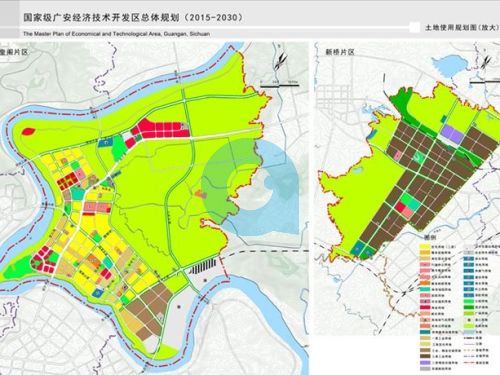Click the red oval parcel in the left map

tap(28, 131)
